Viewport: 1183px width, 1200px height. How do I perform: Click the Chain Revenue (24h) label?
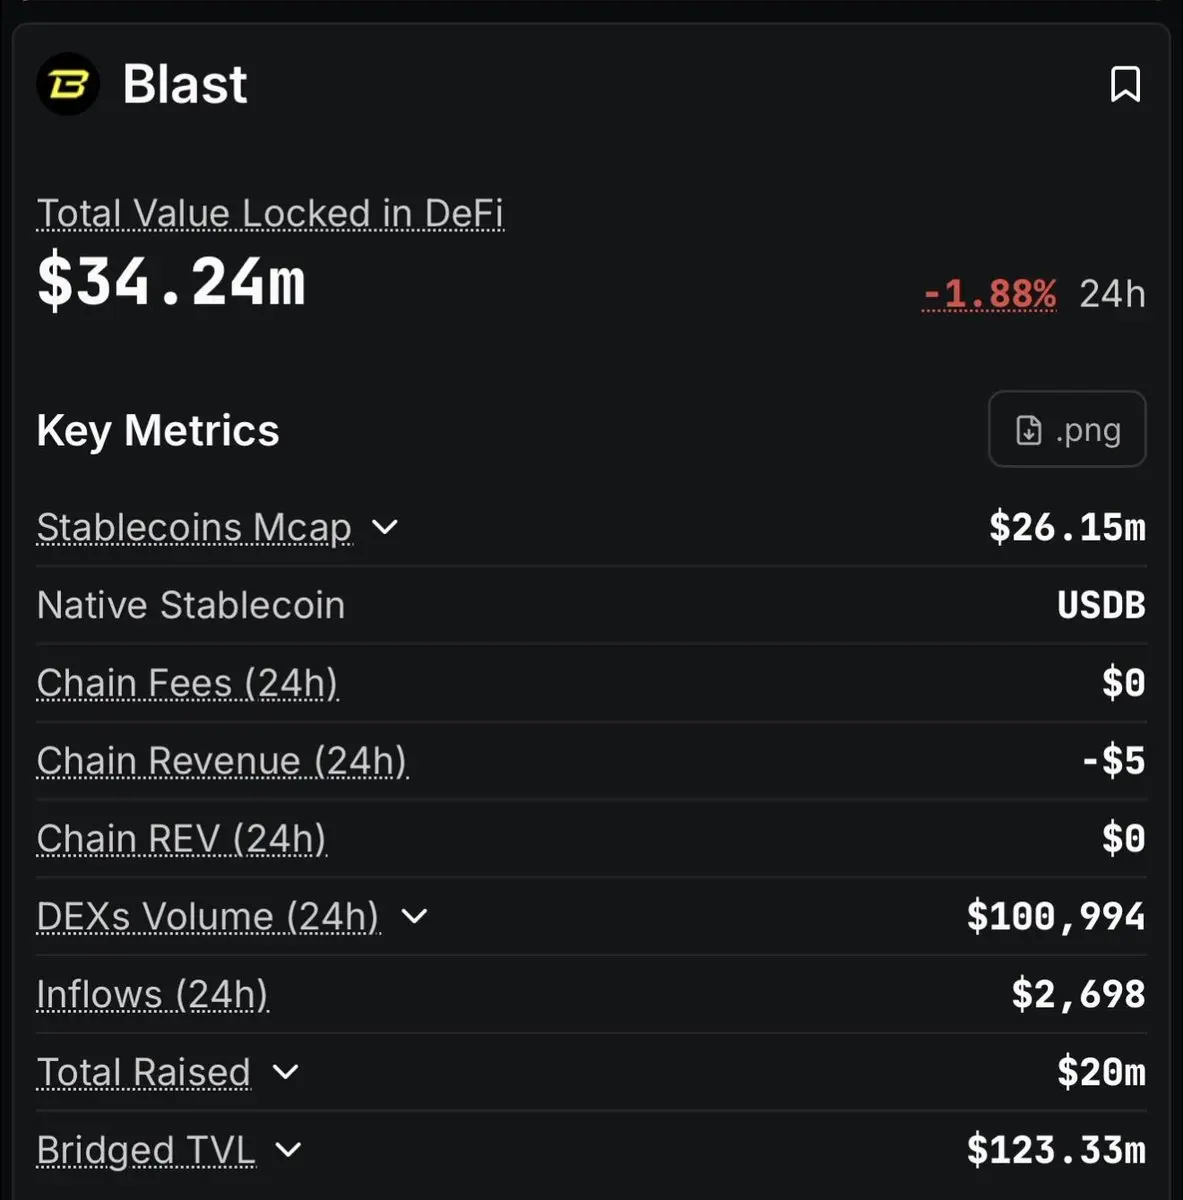click(x=222, y=761)
